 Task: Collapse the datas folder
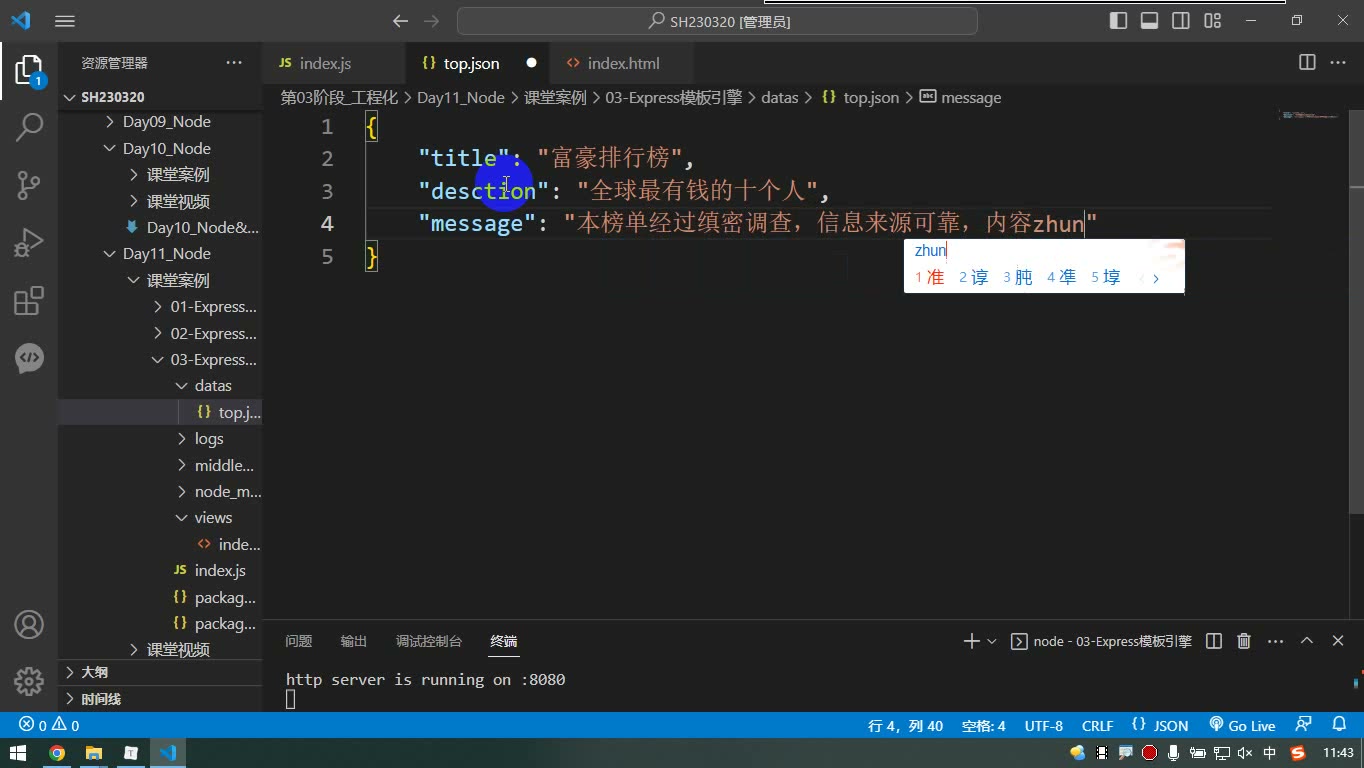click(160, 386)
